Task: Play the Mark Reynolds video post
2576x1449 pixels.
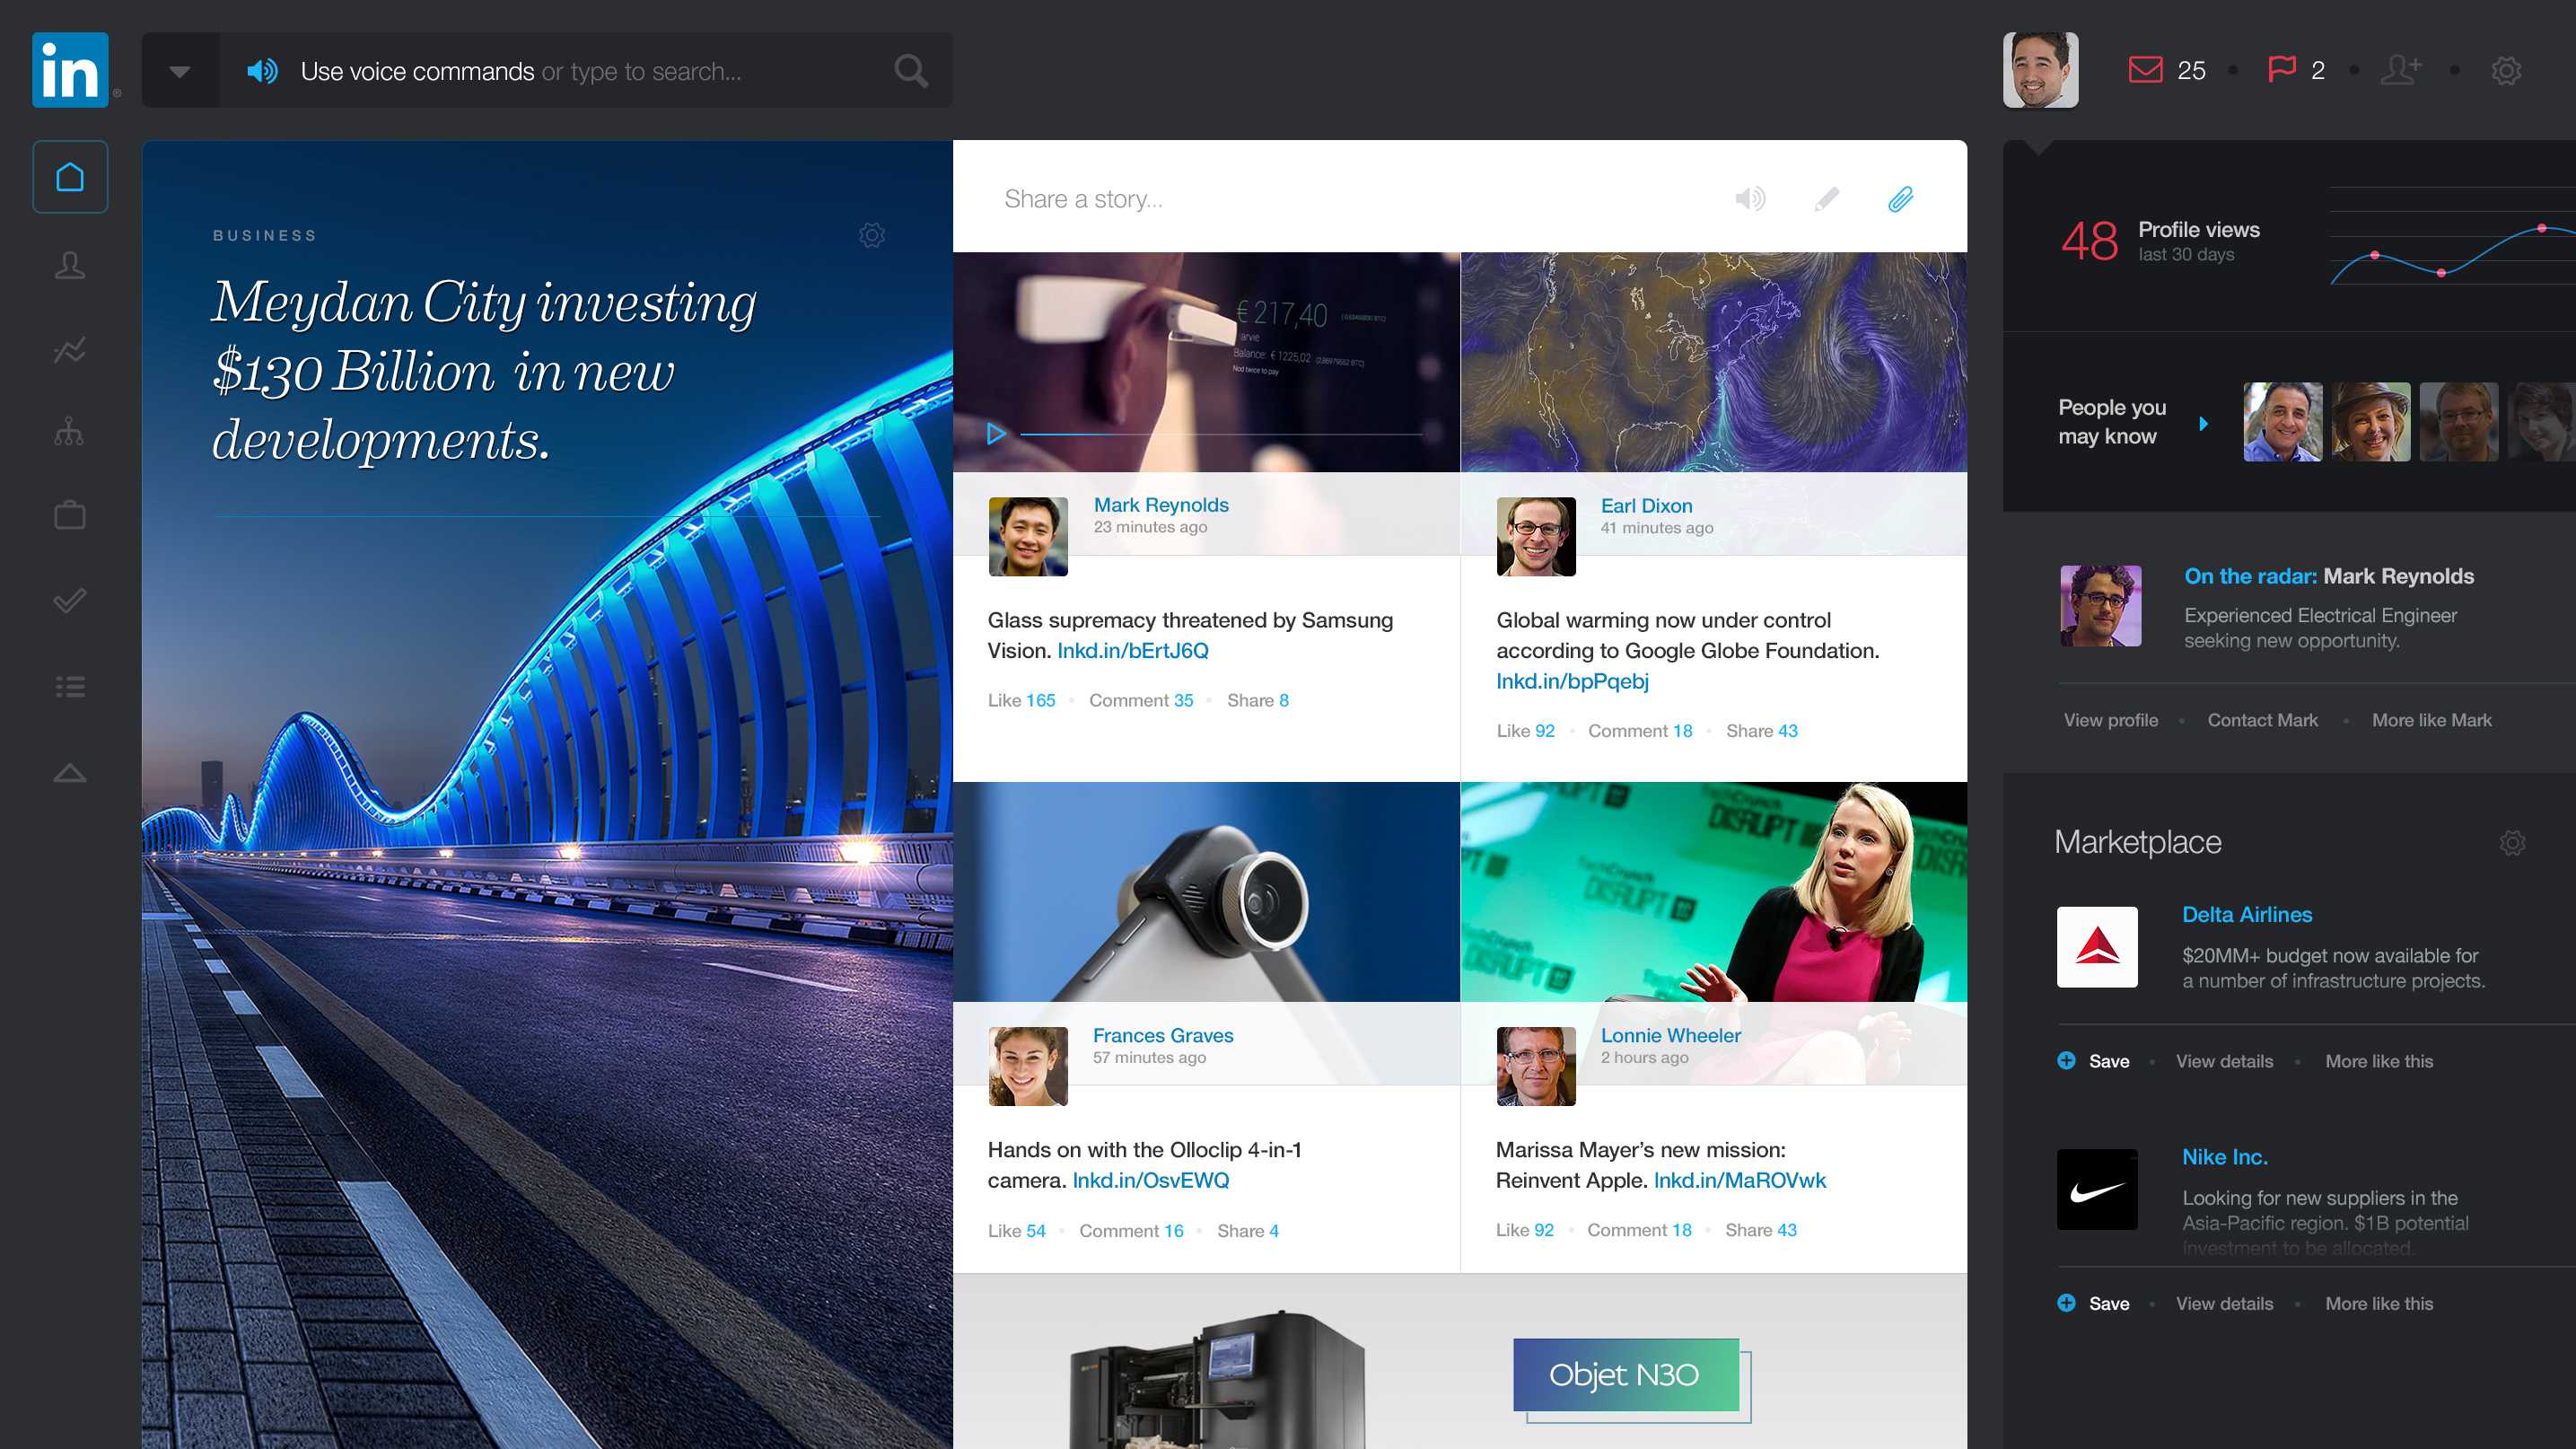Action: pyautogui.click(x=995, y=434)
